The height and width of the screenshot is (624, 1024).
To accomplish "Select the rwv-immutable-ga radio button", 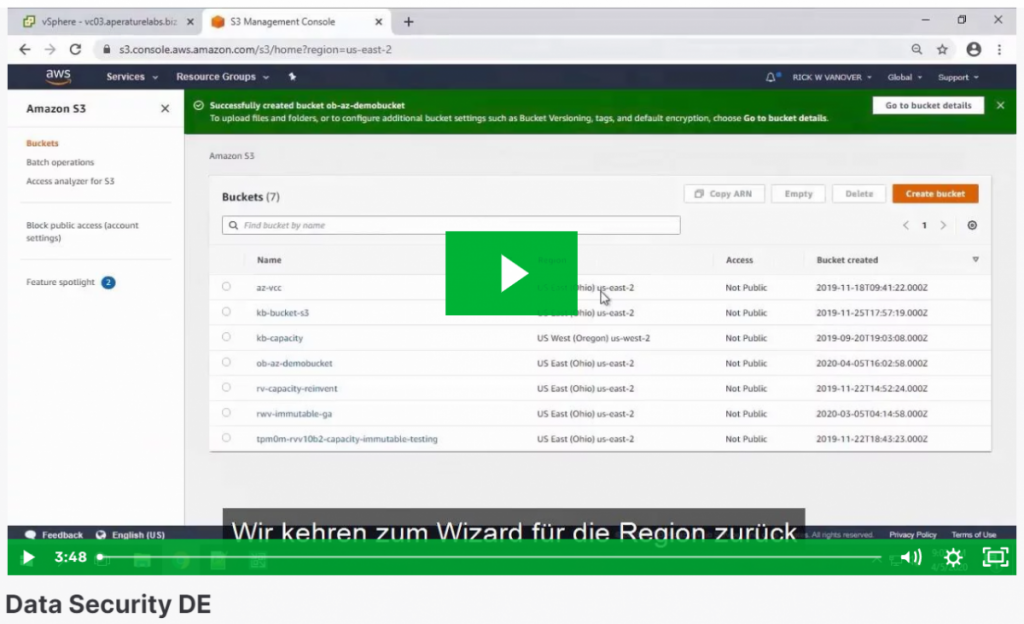I will tap(226, 413).
